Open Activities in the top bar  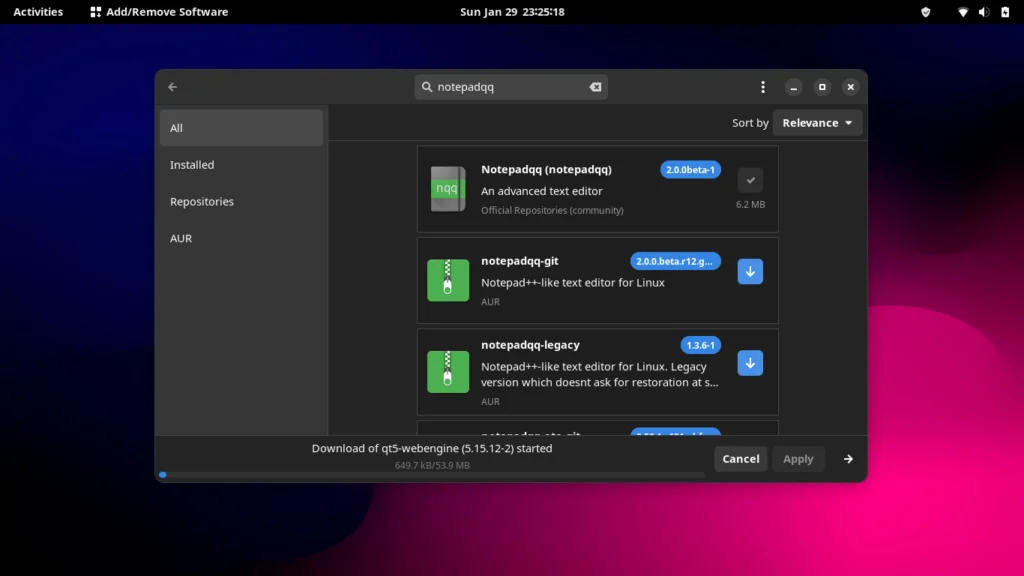coord(37,12)
